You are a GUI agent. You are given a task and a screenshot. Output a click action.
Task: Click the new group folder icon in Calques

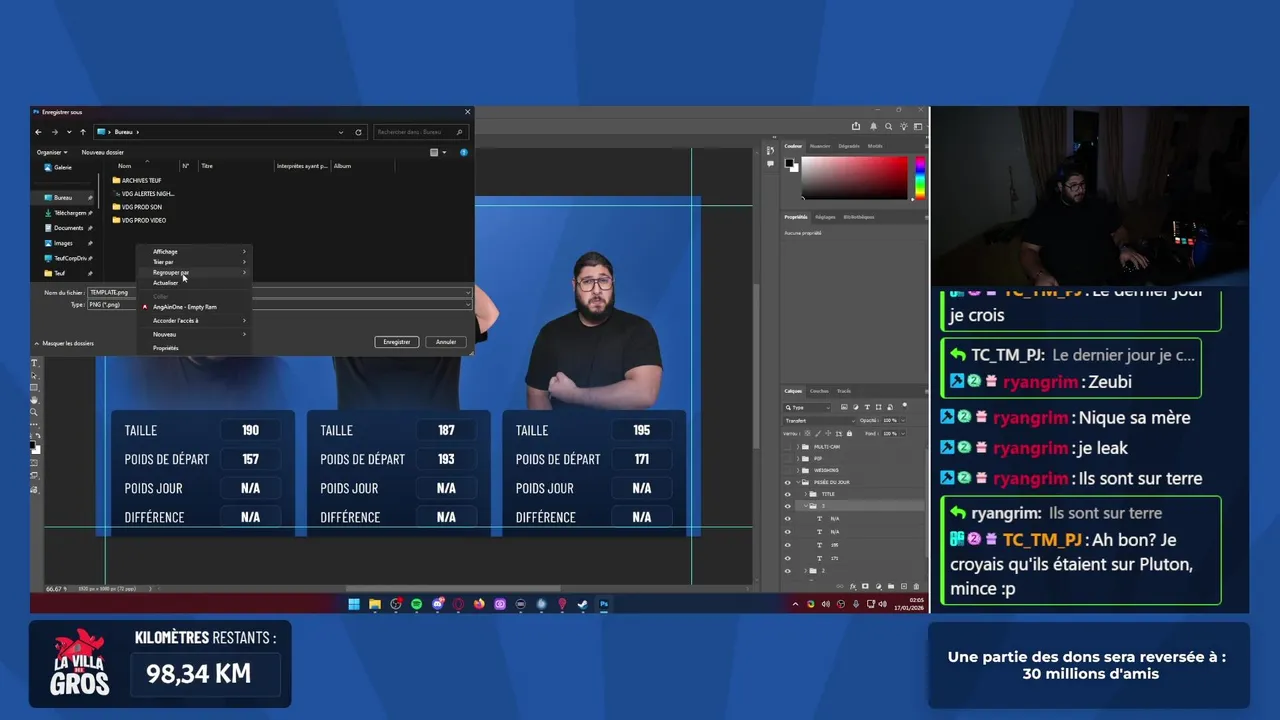[891, 586]
